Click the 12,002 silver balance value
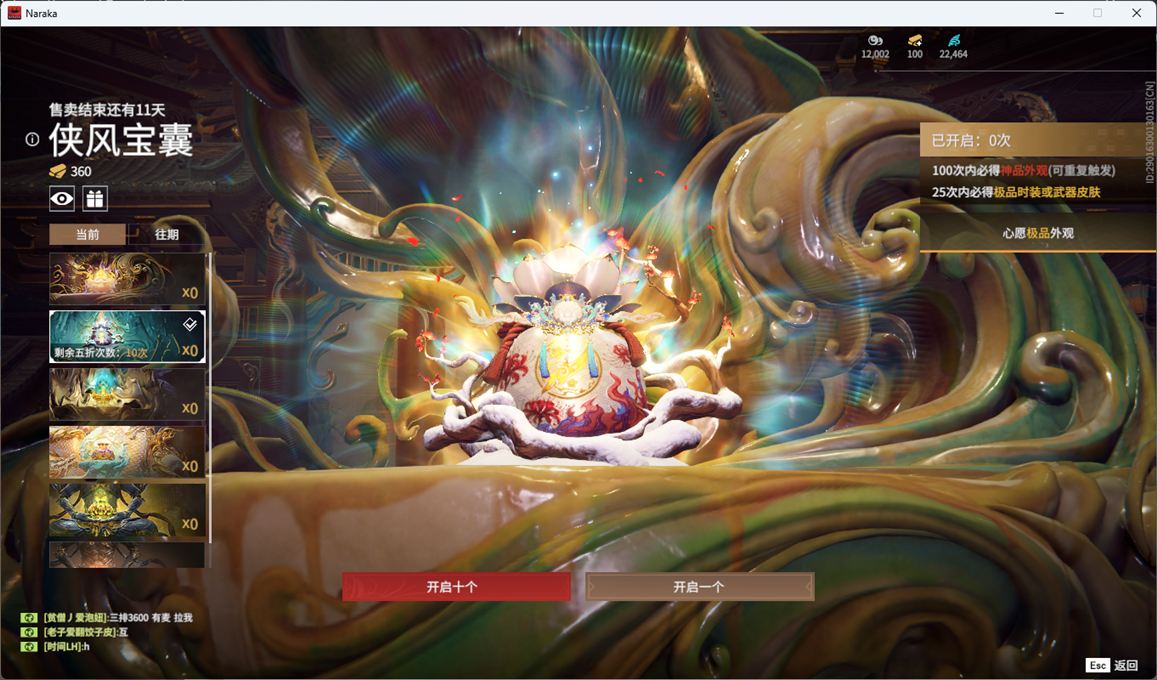The width and height of the screenshot is (1157, 680). click(x=875, y=54)
